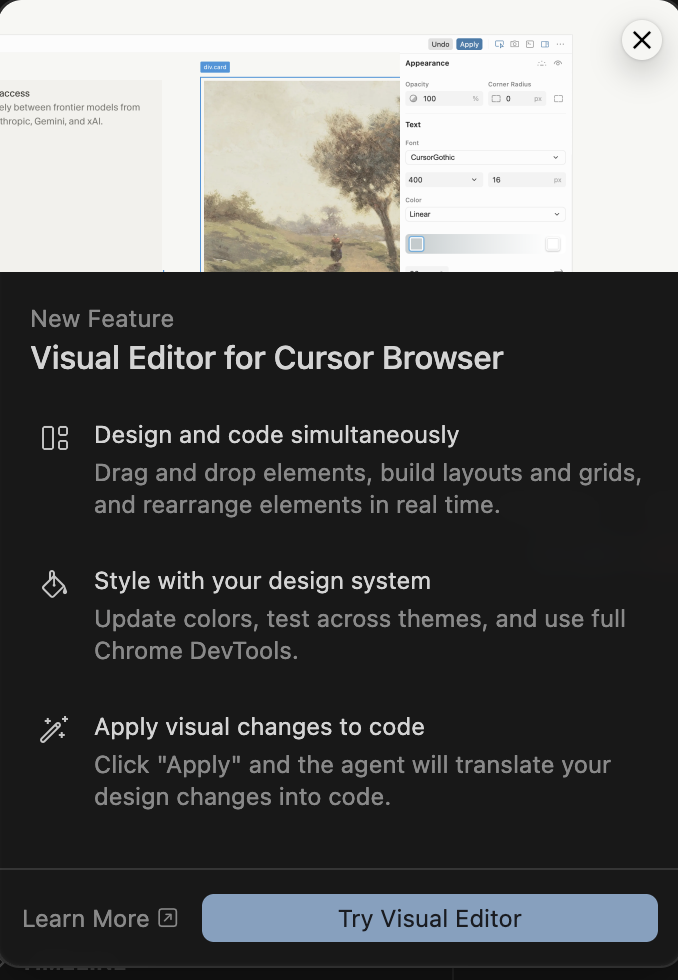The image size is (678, 980).
Task: Open the three-dot more options menu
Action: 561,44
